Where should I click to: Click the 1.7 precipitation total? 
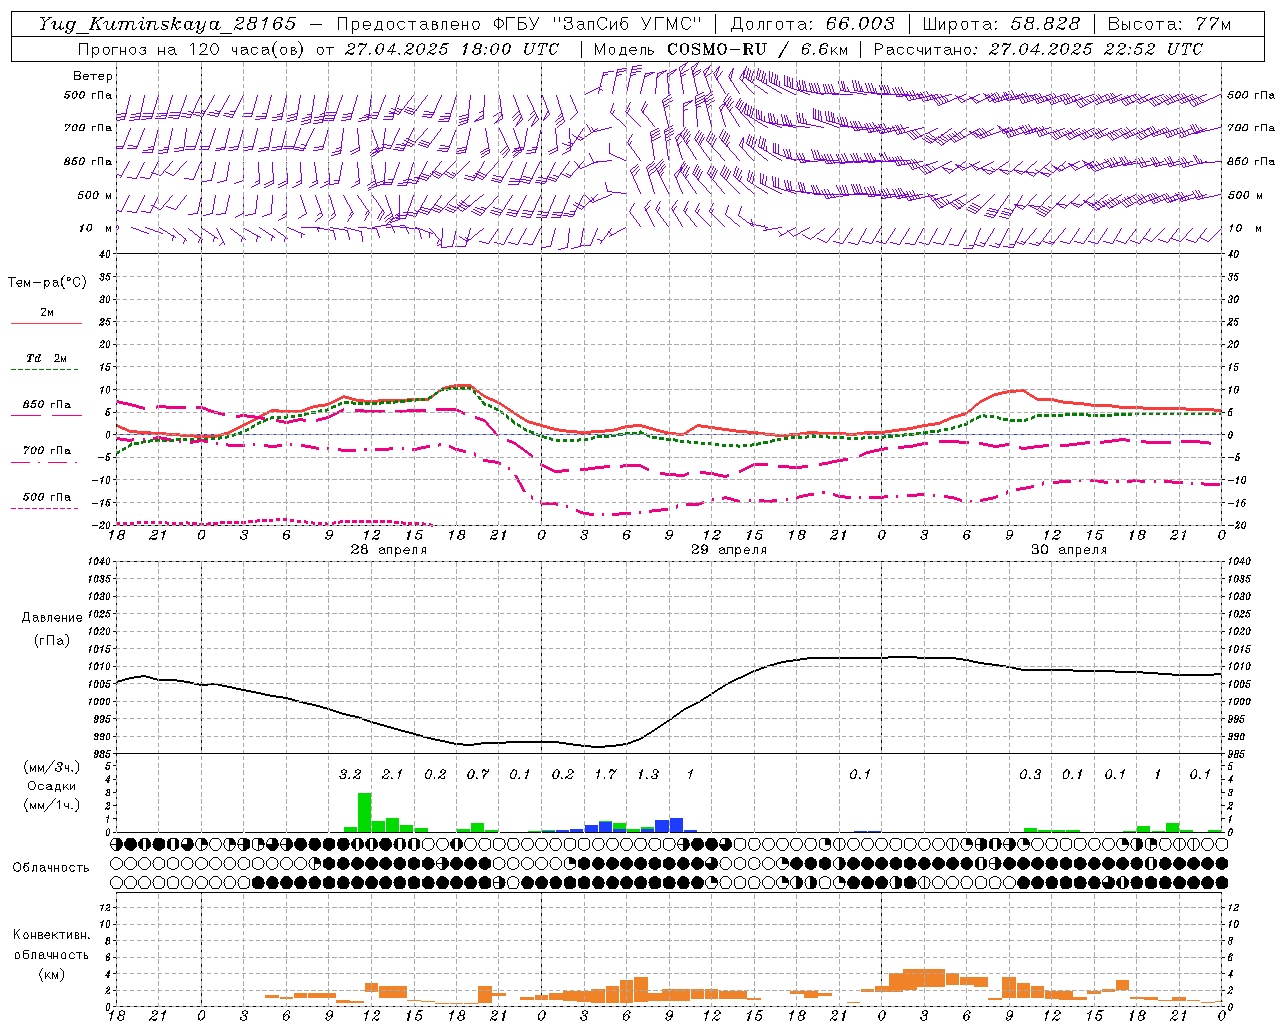[605, 775]
